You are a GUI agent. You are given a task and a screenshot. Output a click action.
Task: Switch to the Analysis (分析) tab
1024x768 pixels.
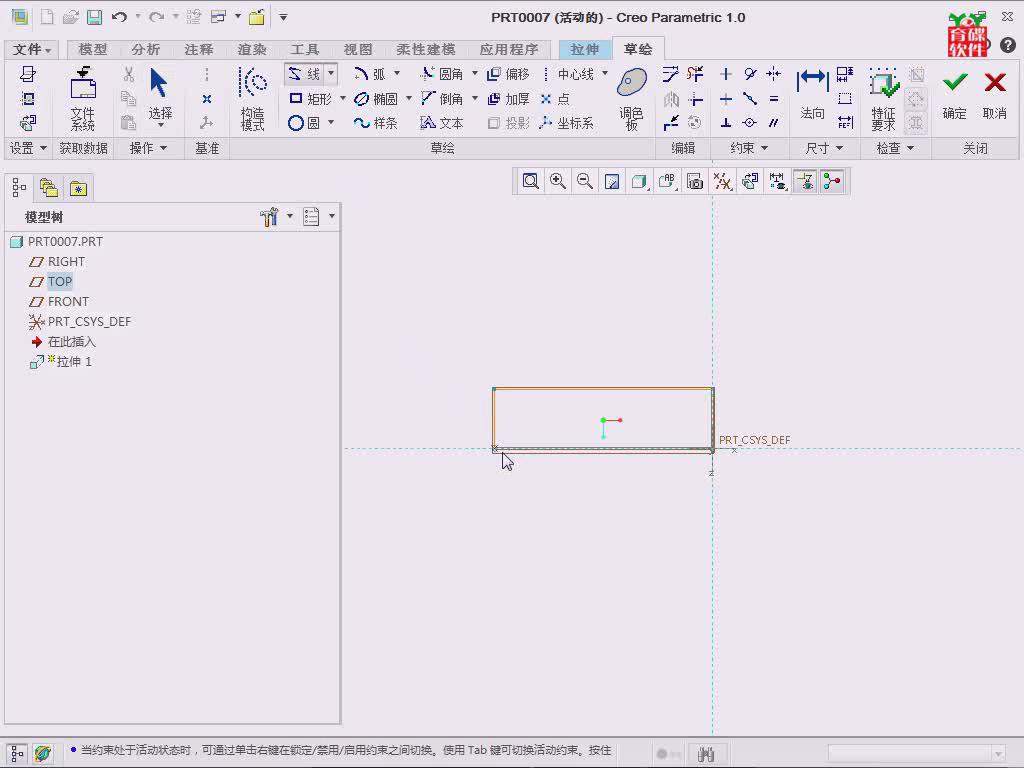click(x=146, y=49)
